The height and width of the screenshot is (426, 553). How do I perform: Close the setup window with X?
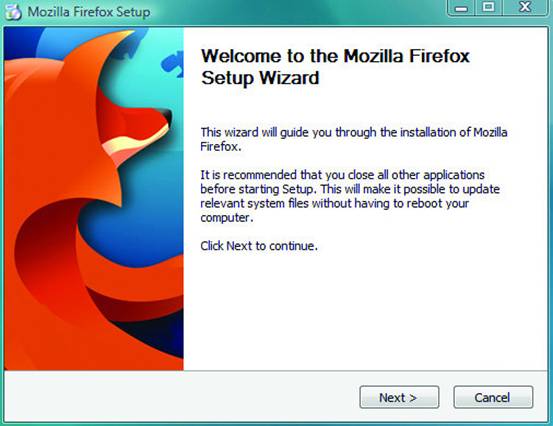pyautogui.click(x=525, y=7)
